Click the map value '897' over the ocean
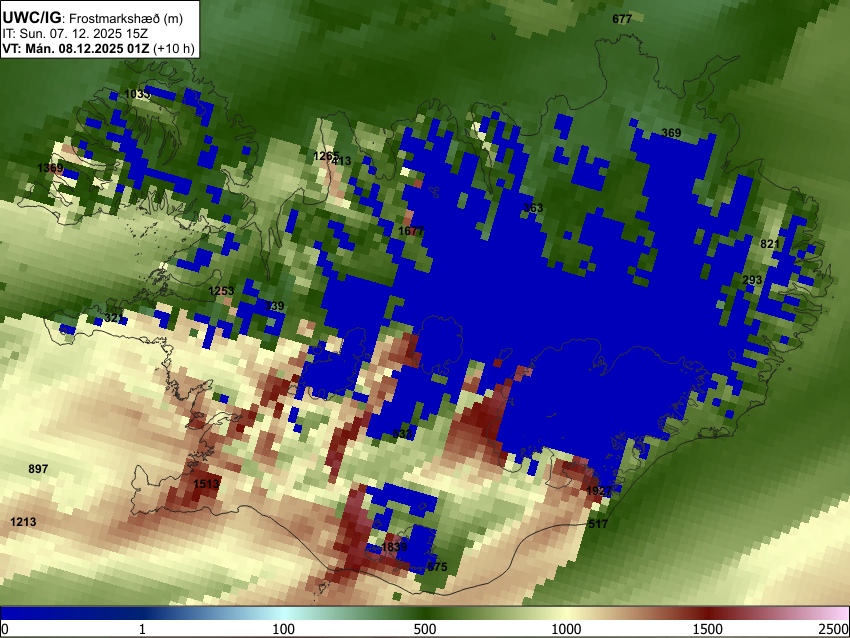The height and width of the screenshot is (638, 850). click(38, 469)
